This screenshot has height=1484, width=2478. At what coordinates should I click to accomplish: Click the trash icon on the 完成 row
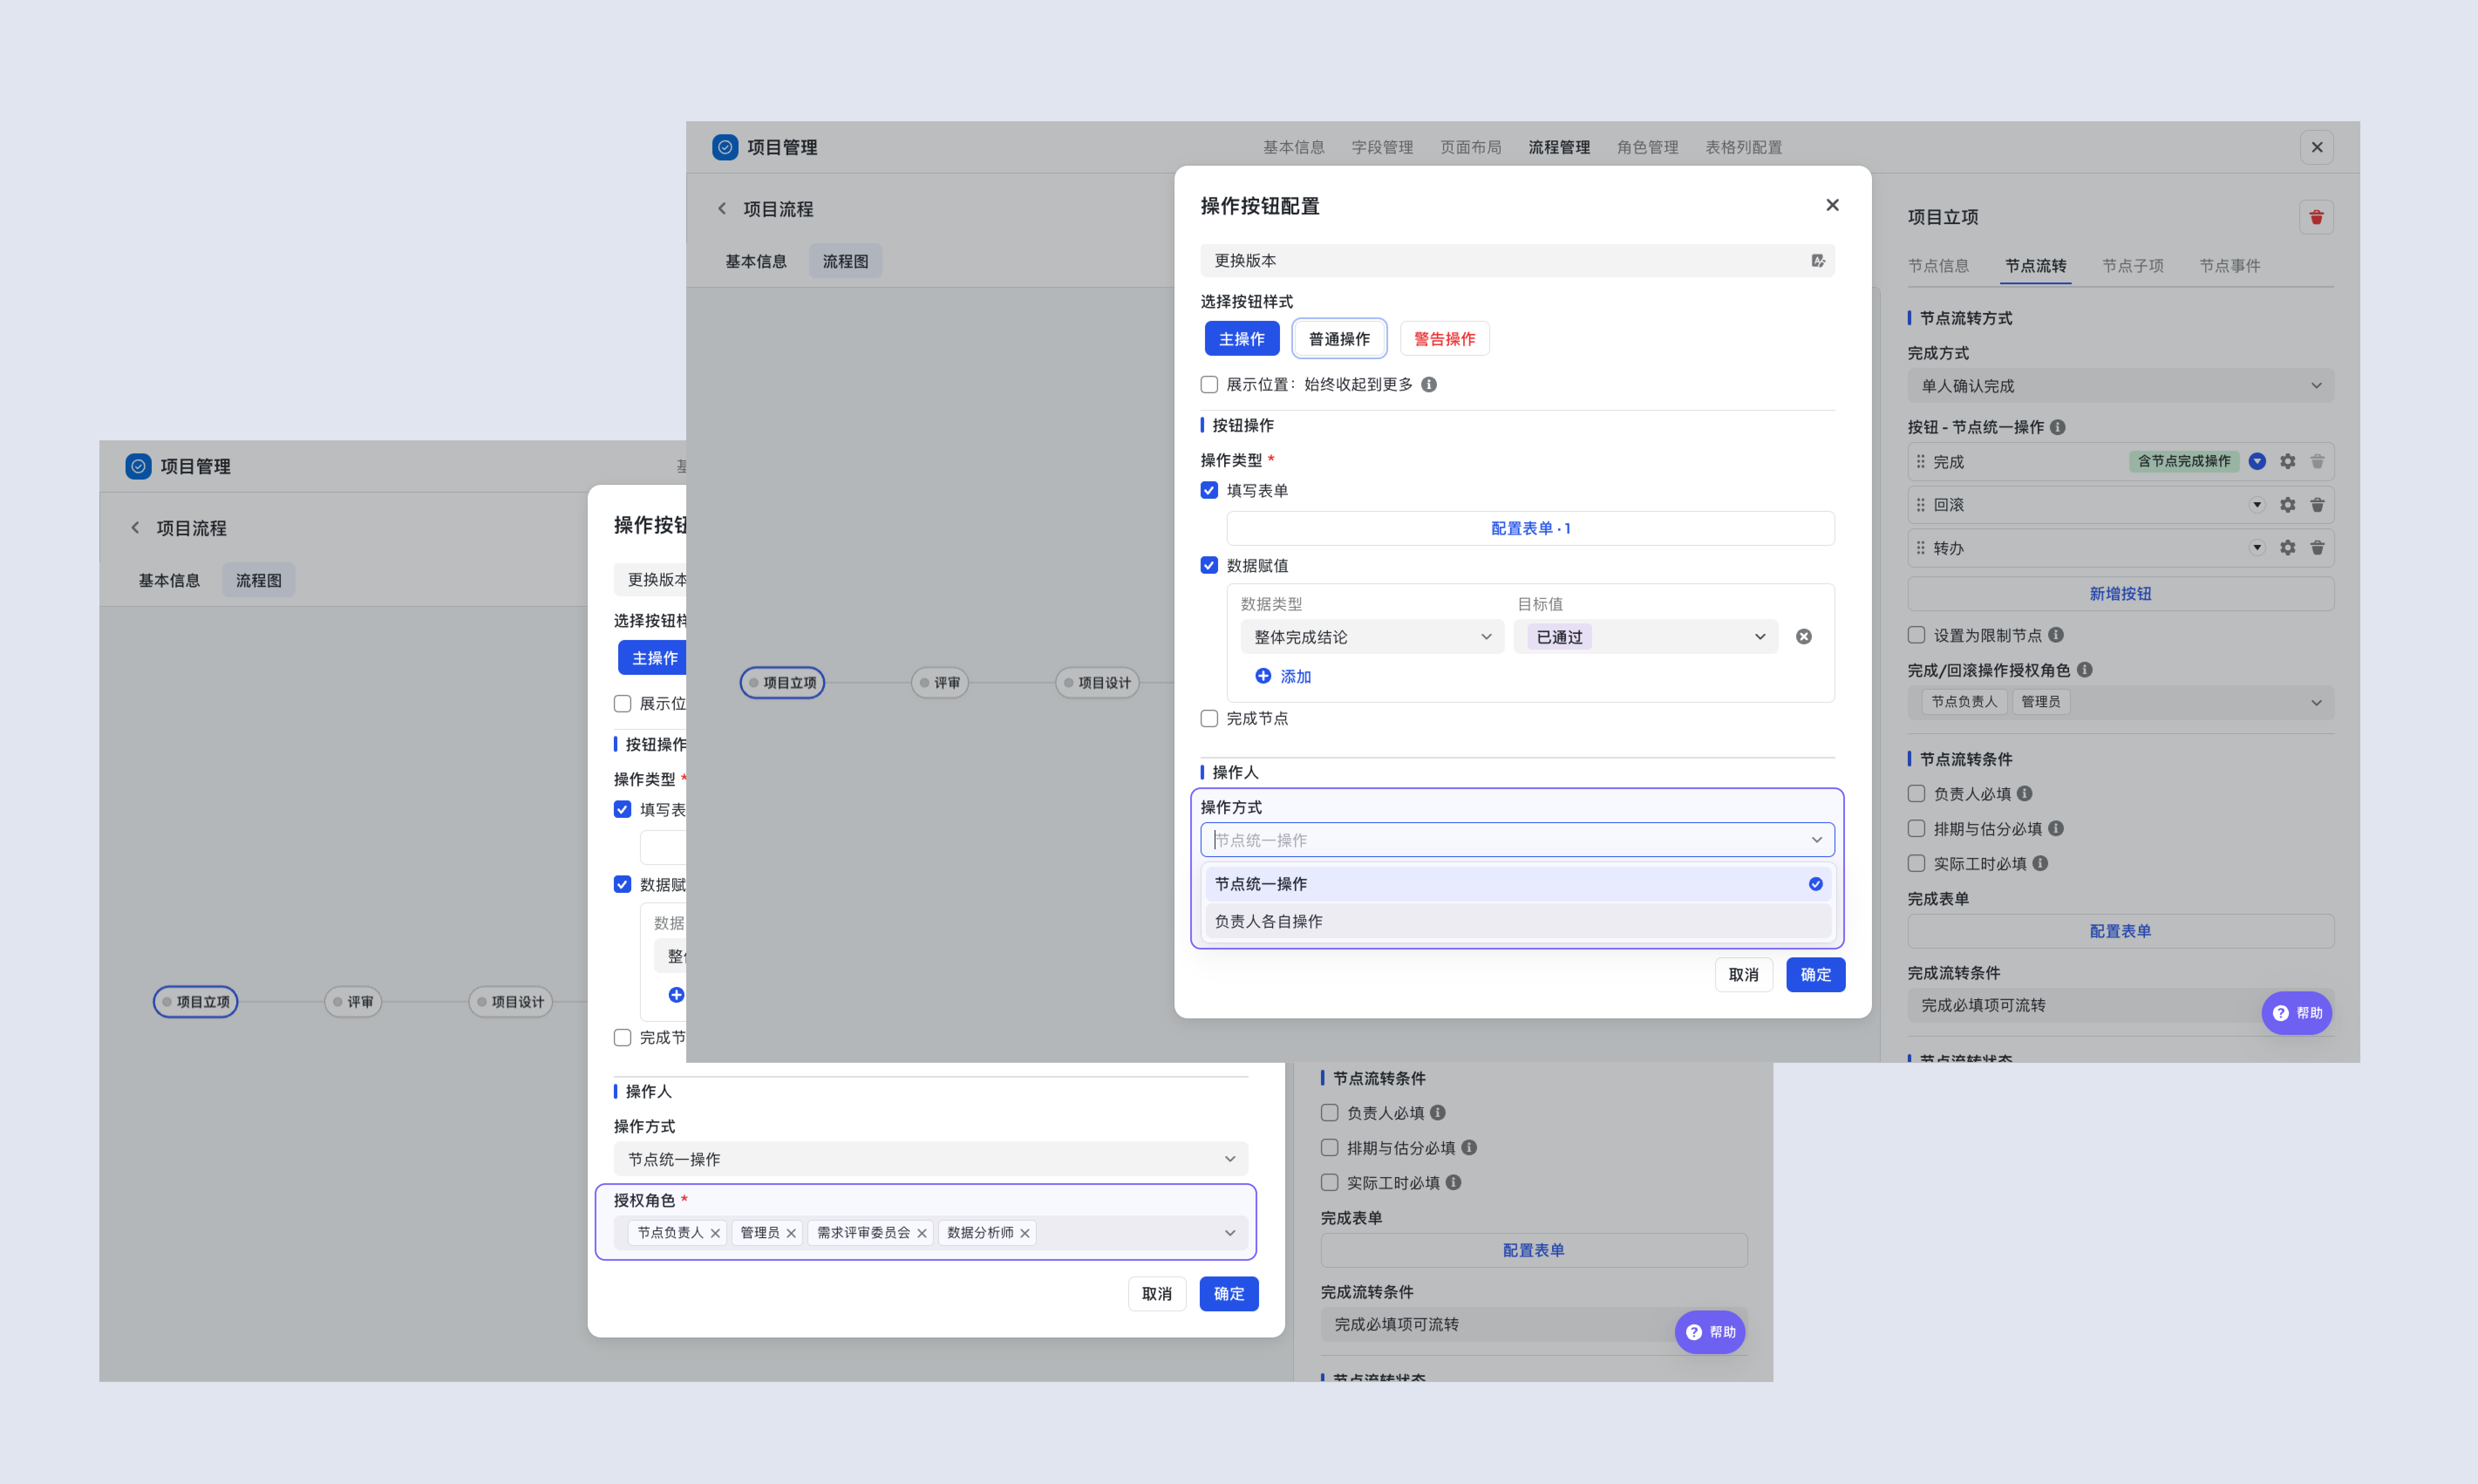tap(2317, 462)
